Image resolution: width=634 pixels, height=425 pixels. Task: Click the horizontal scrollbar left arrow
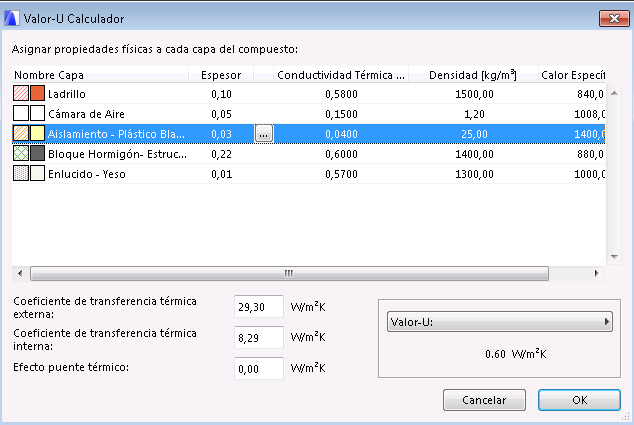[x=20, y=273]
